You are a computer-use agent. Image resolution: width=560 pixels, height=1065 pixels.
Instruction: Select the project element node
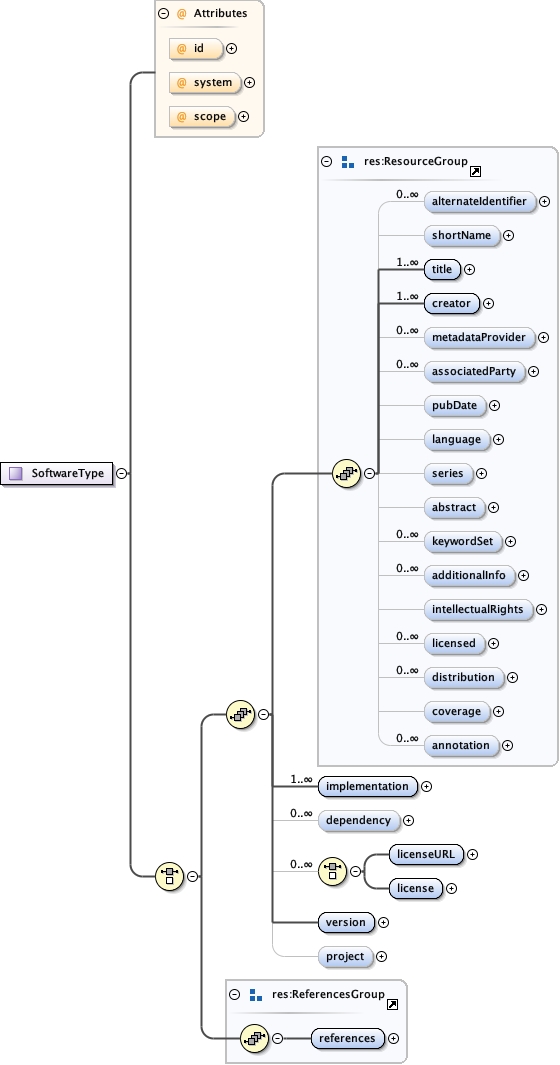[x=346, y=956]
